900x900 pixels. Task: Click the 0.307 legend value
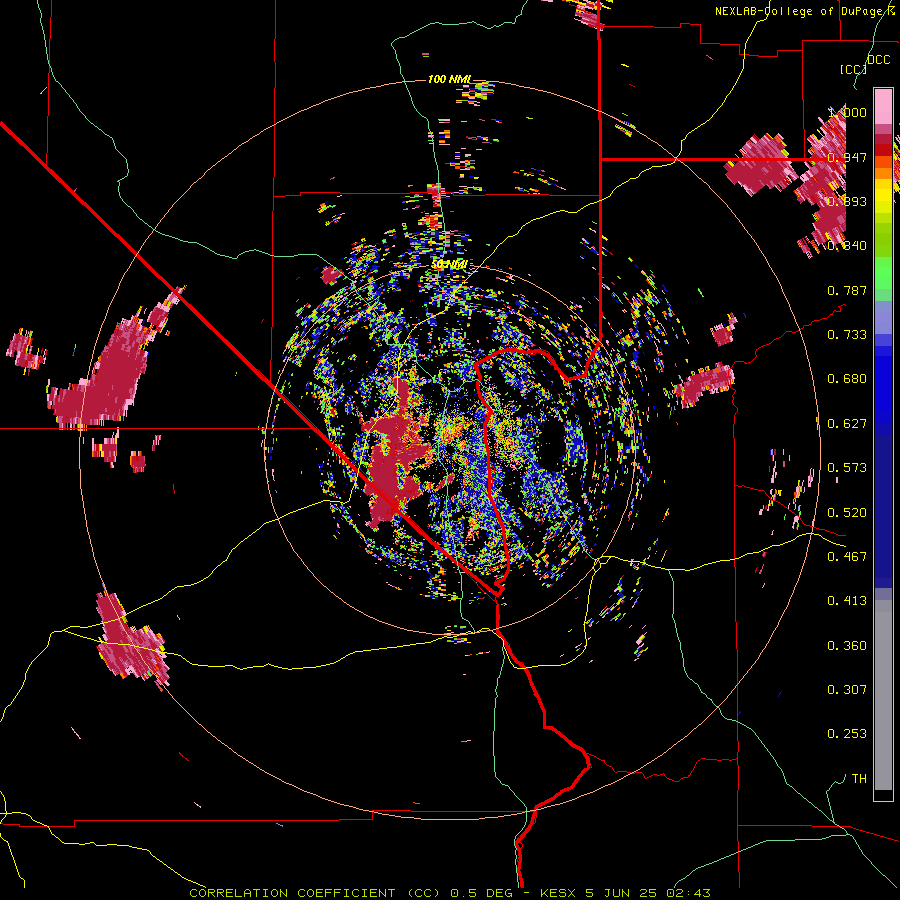pos(847,689)
